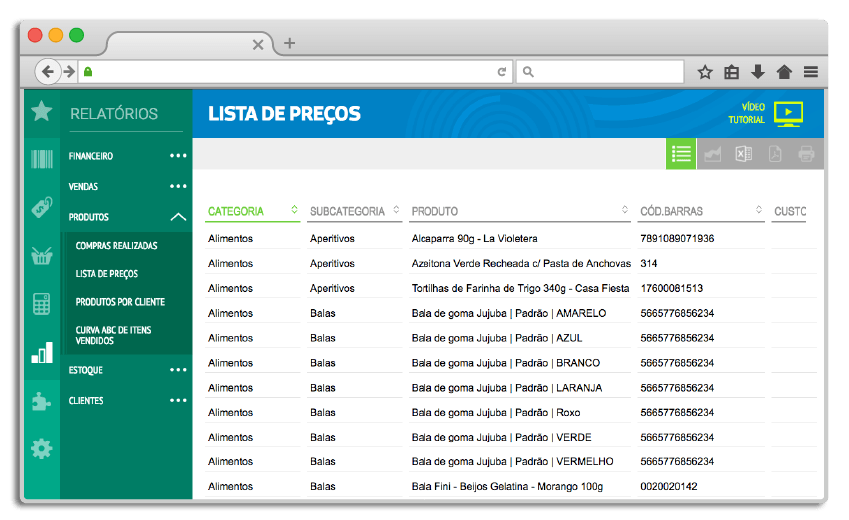
Task: Switch to list view icon
Action: point(681,154)
